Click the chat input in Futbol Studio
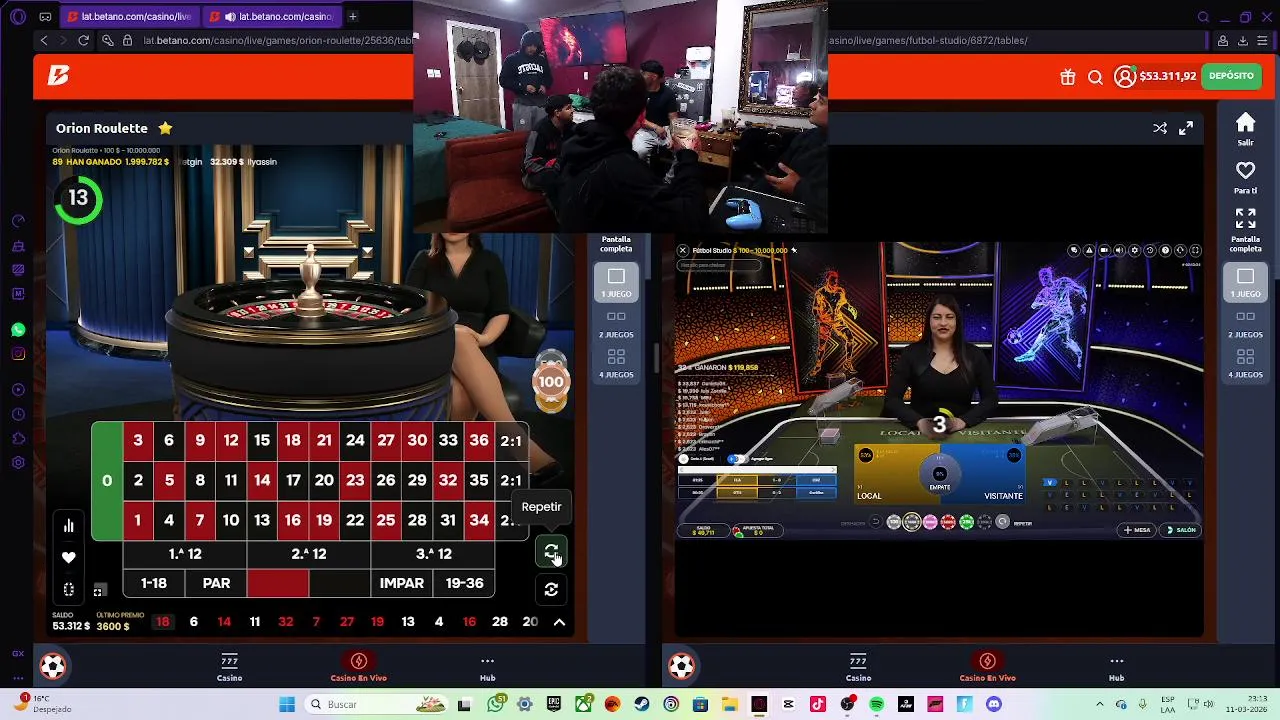This screenshot has width=1280, height=720. click(x=719, y=265)
